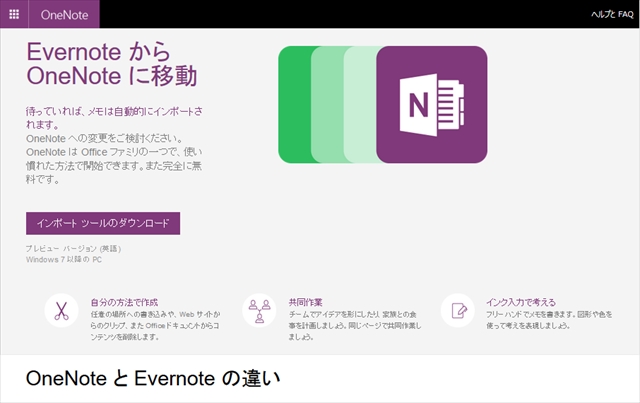640x403 pixels.
Task: Click the OneNote brand link in header
Action: (64, 15)
